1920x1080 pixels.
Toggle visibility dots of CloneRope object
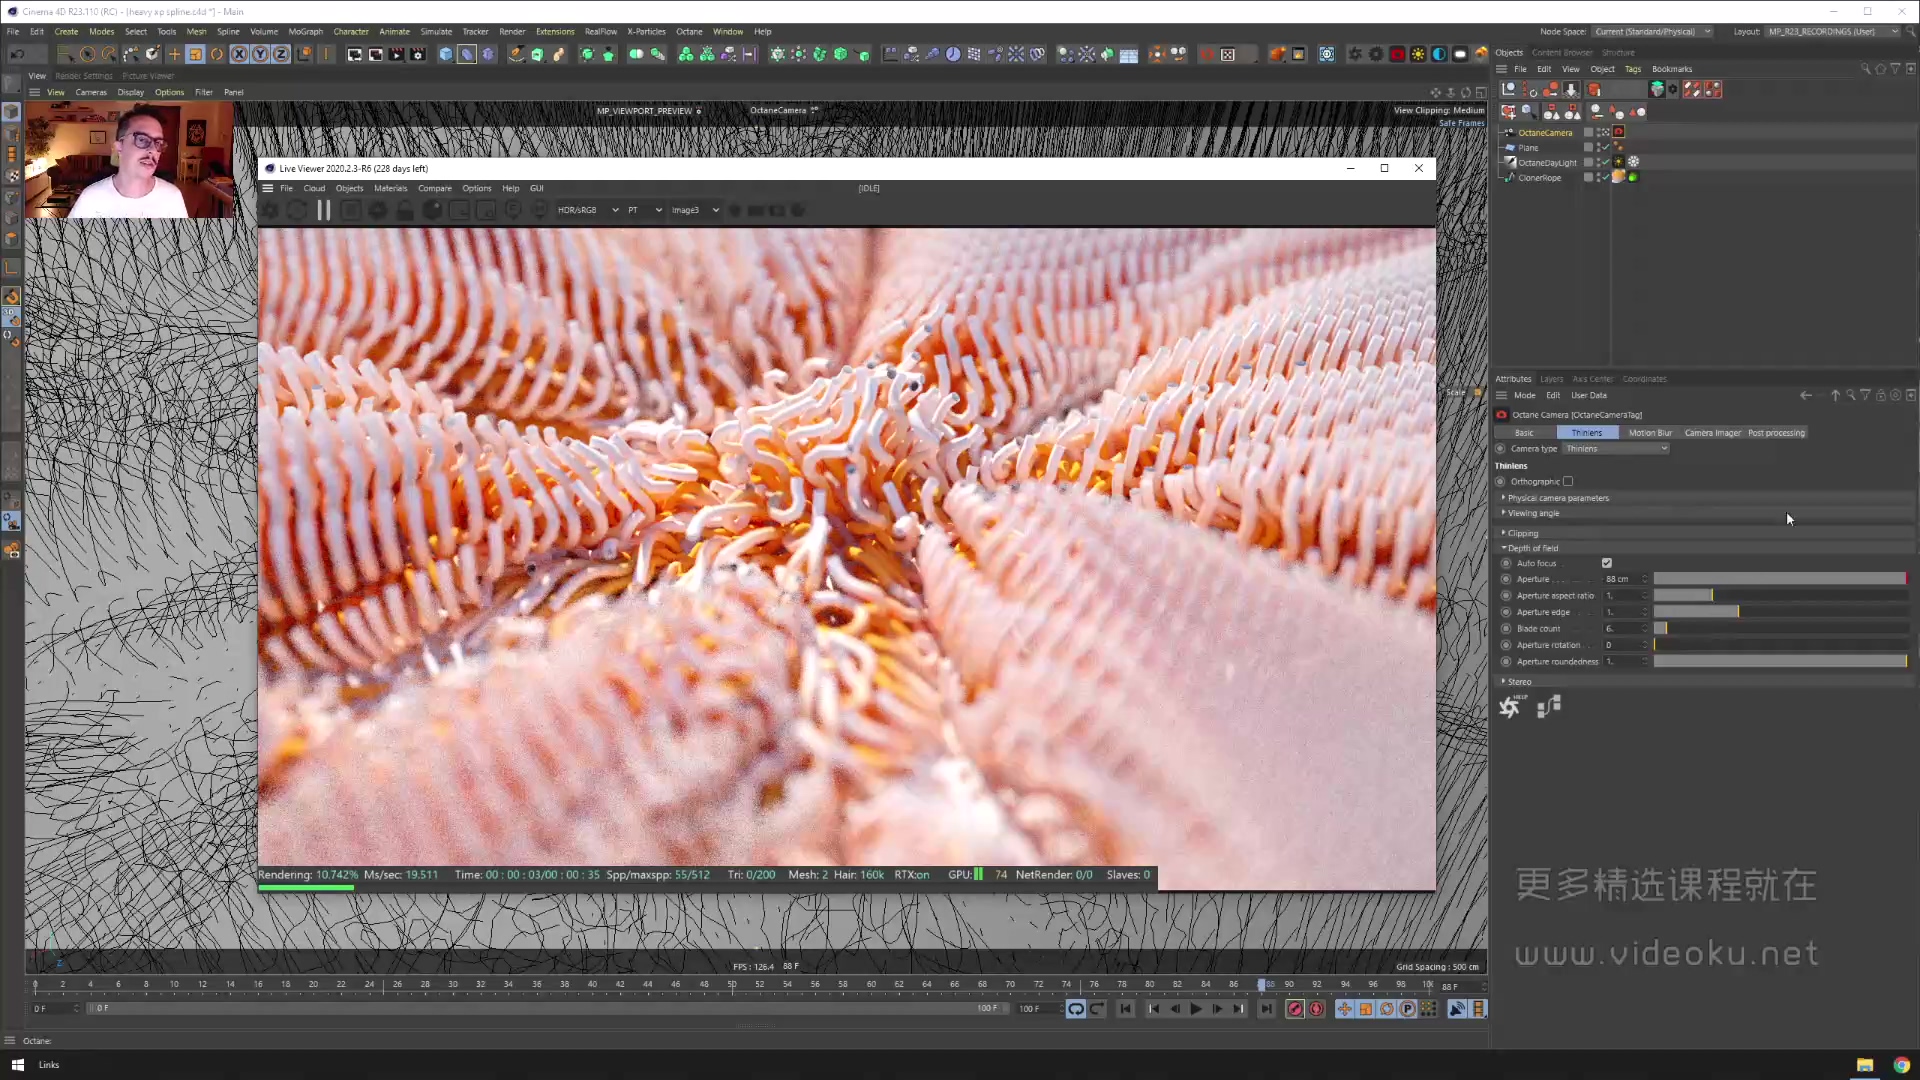(x=1597, y=177)
